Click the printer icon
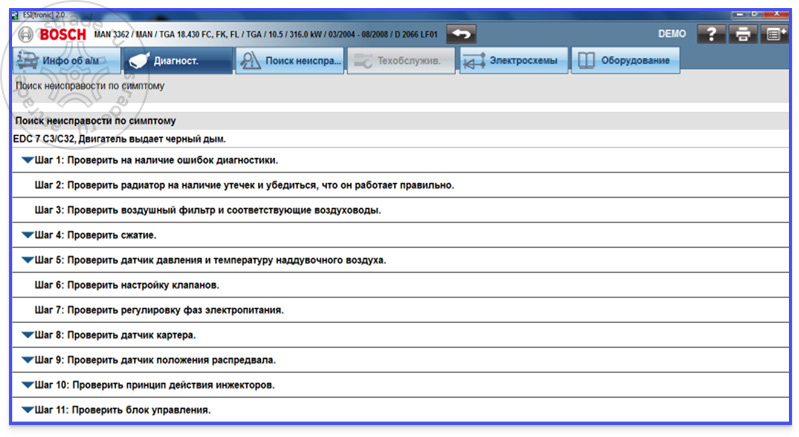The width and height of the screenshot is (799, 437). [x=743, y=34]
